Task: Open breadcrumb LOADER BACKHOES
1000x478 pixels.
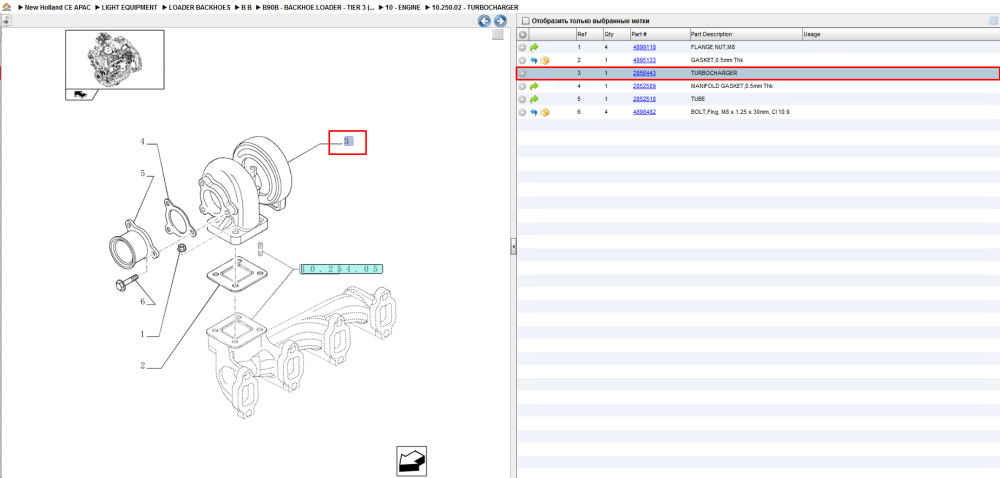Action: [x=200, y=7]
